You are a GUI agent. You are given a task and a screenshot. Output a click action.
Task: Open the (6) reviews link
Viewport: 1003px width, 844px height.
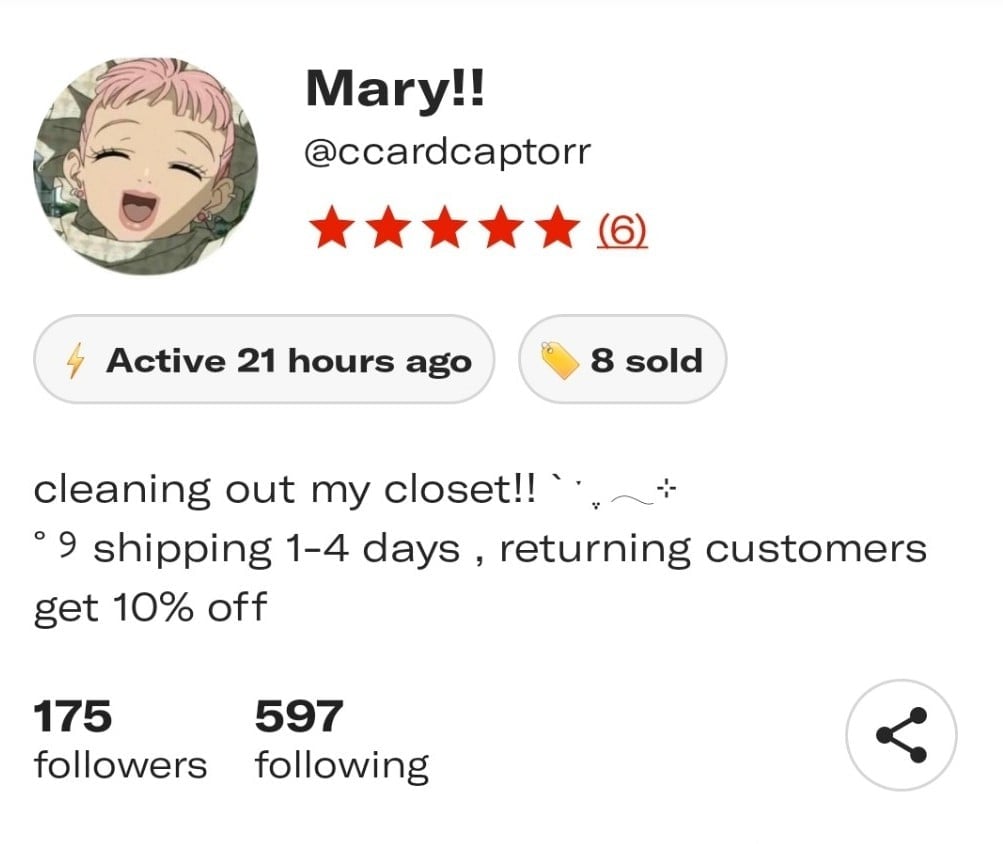(x=622, y=229)
